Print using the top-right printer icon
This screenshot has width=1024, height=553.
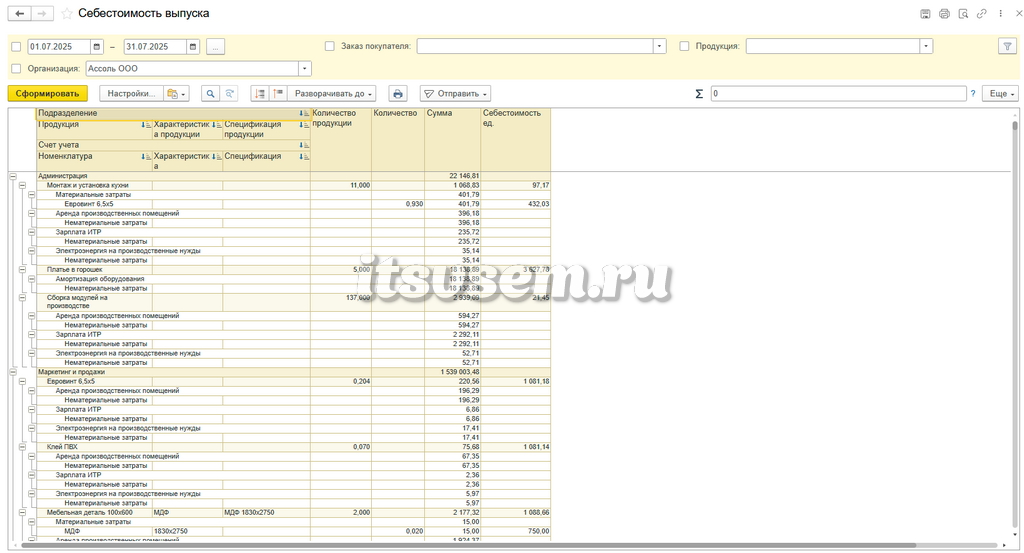[x=944, y=14]
